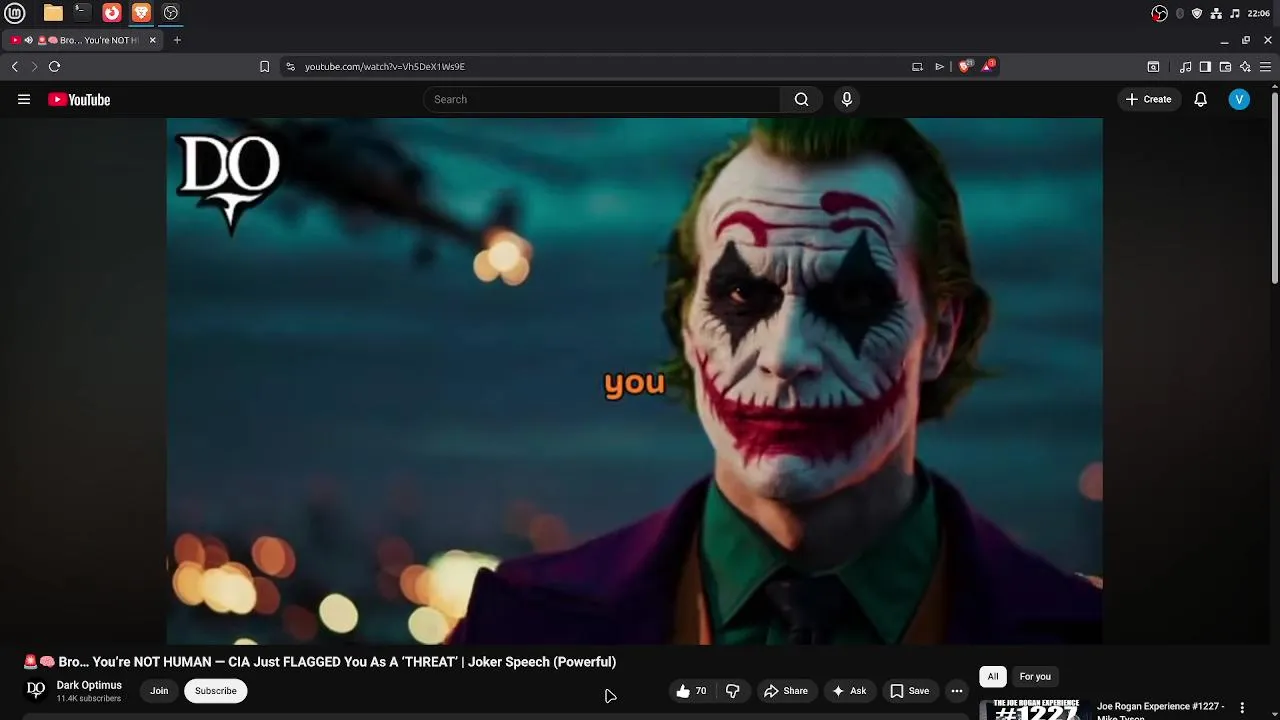Dislike this video

tap(732, 691)
